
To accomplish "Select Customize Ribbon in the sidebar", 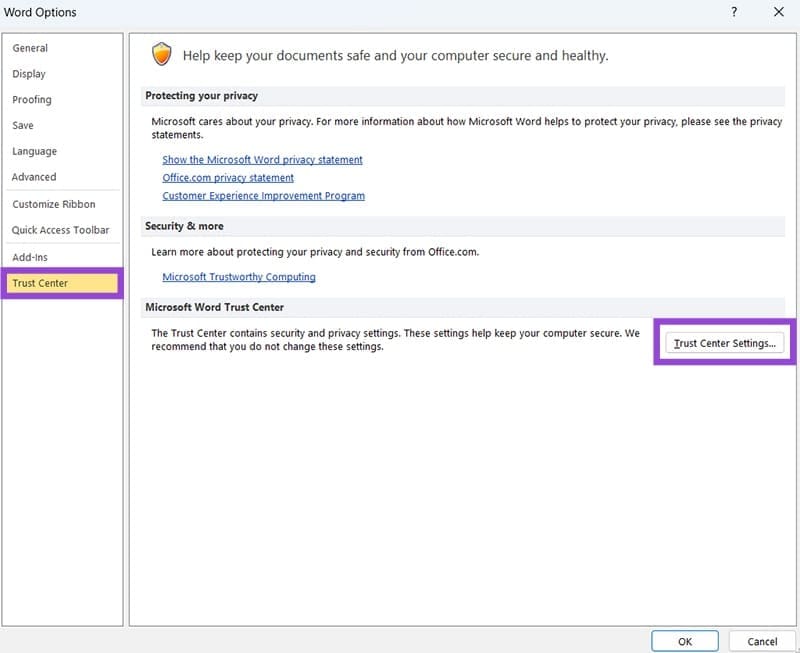I will [54, 204].
